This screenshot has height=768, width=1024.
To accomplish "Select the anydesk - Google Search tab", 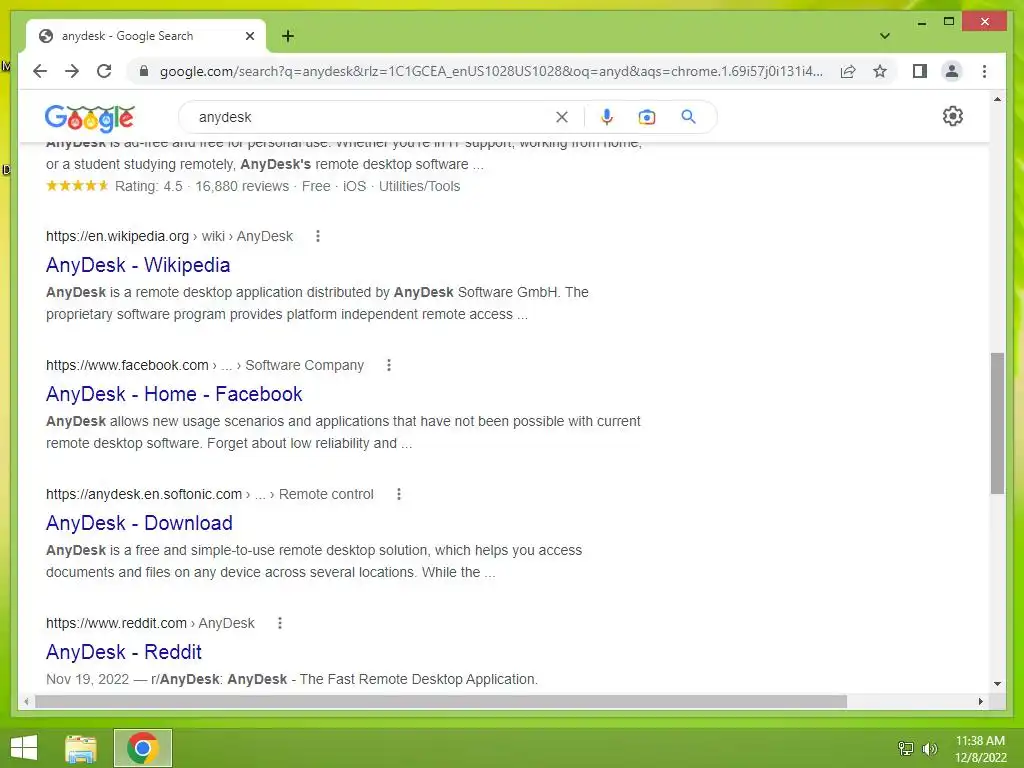I will [146, 36].
